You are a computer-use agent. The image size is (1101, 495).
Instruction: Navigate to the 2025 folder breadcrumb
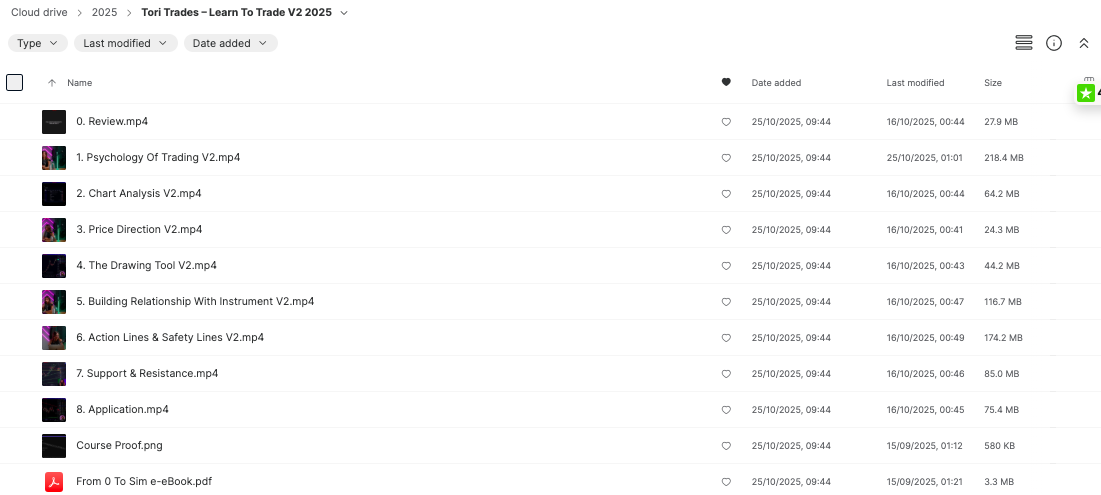[x=104, y=13]
